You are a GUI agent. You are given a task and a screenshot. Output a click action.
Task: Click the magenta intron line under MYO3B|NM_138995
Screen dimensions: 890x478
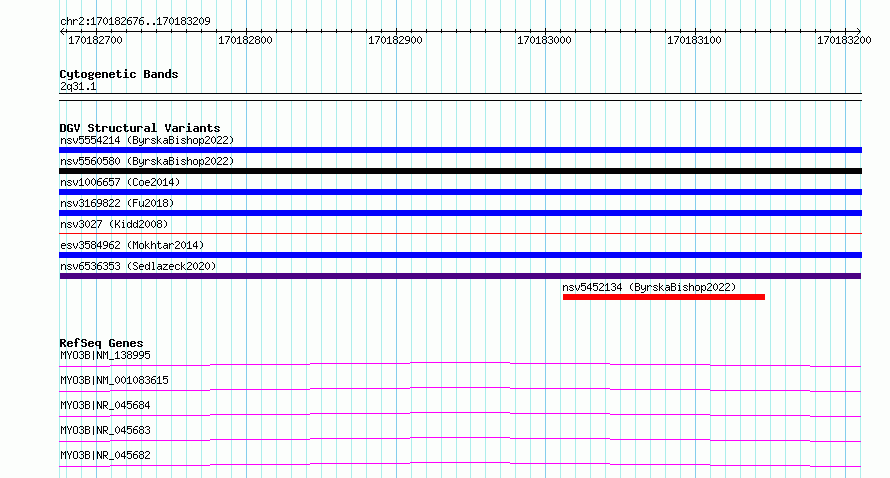[460, 363]
